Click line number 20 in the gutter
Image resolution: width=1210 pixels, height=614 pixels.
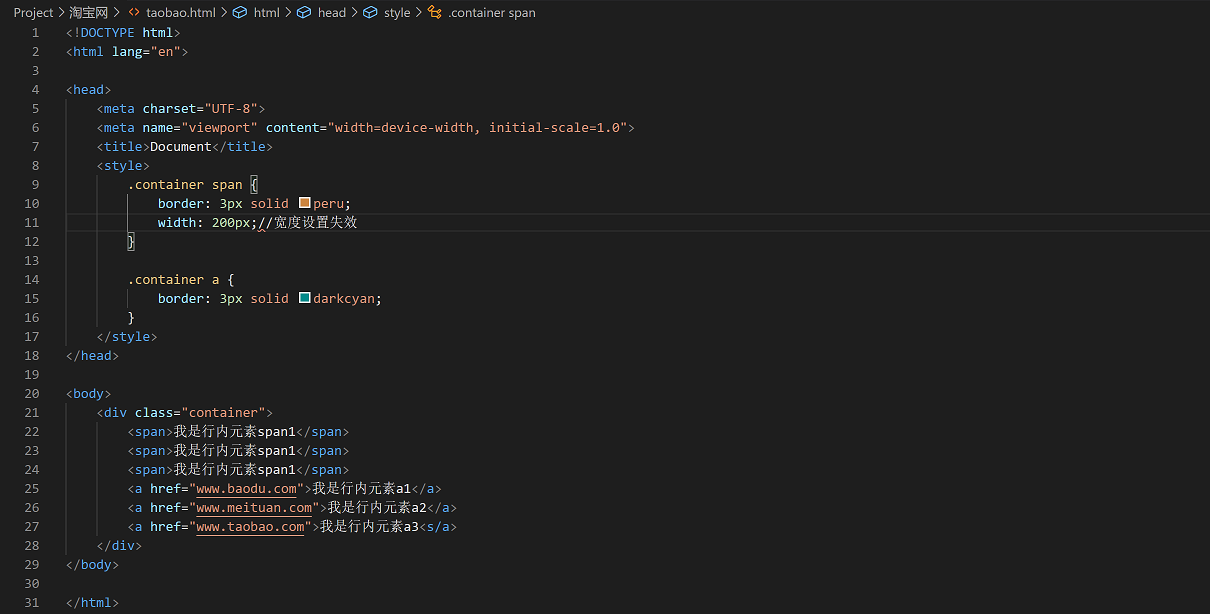pos(35,394)
